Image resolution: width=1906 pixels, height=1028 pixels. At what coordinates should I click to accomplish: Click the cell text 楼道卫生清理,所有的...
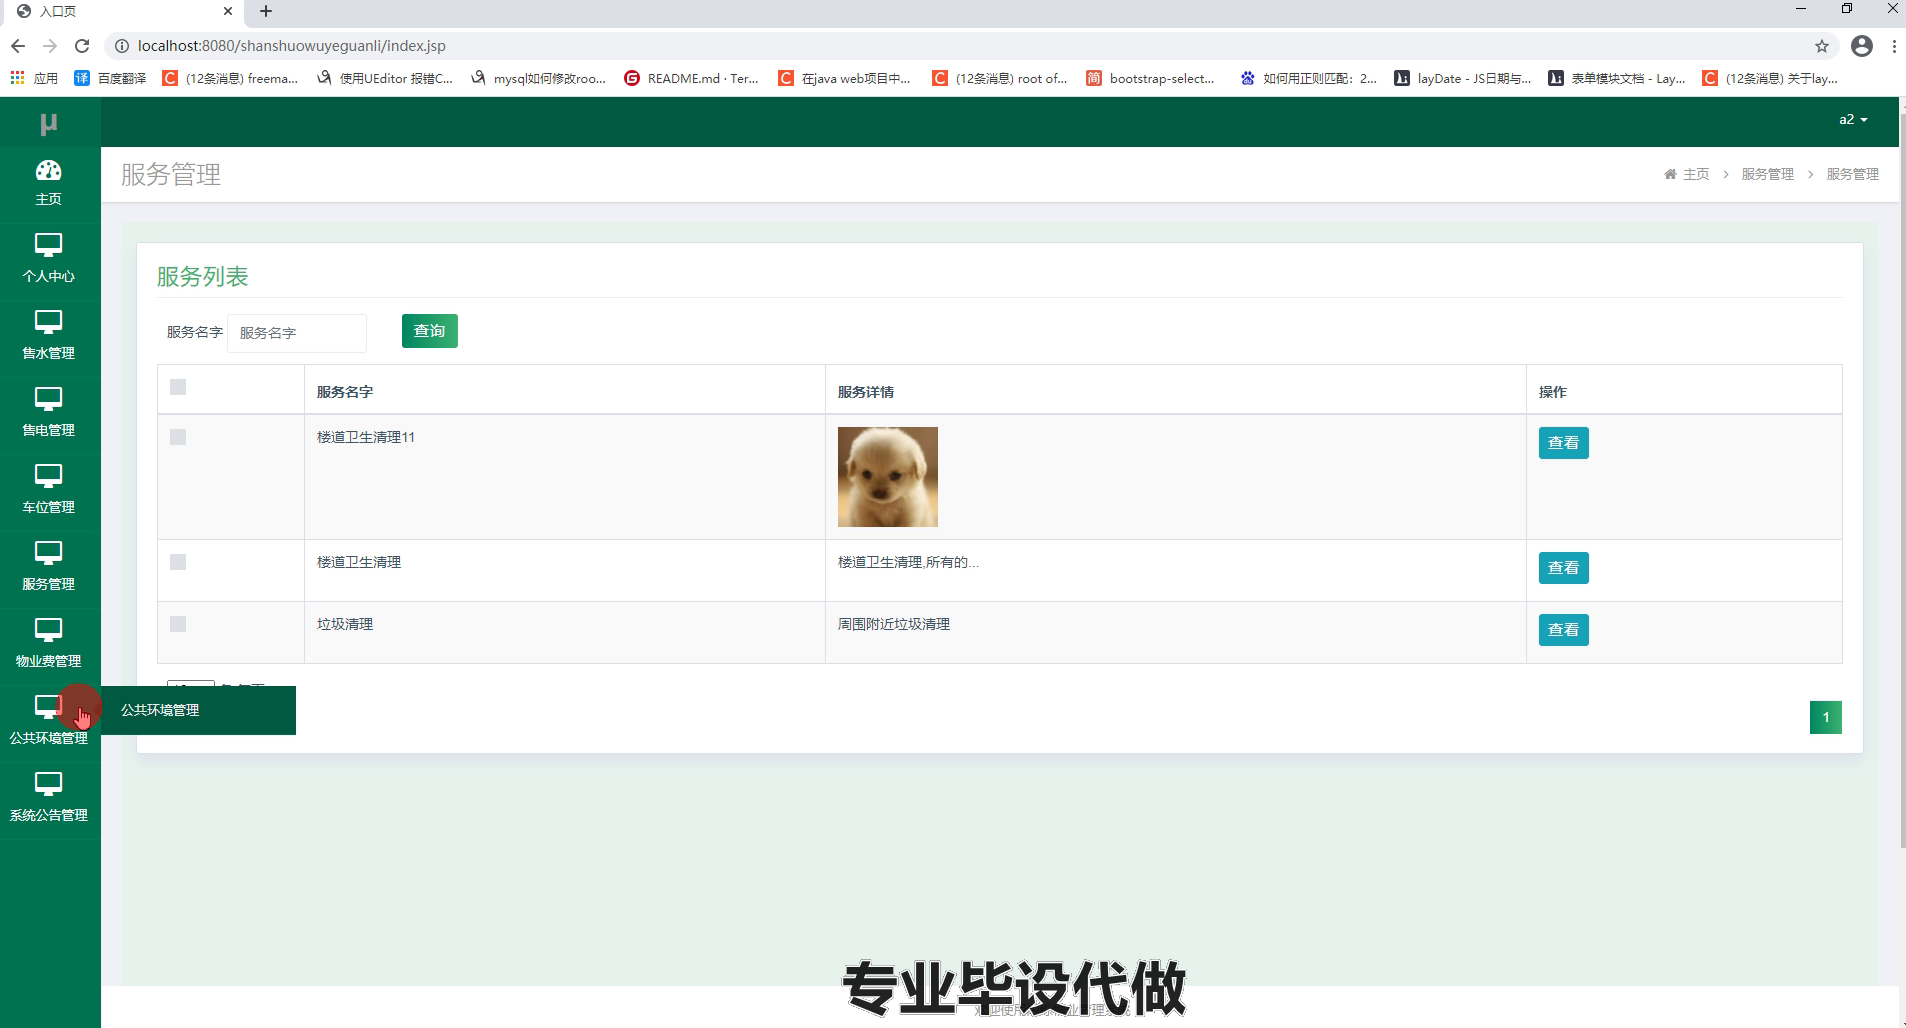[x=908, y=562]
